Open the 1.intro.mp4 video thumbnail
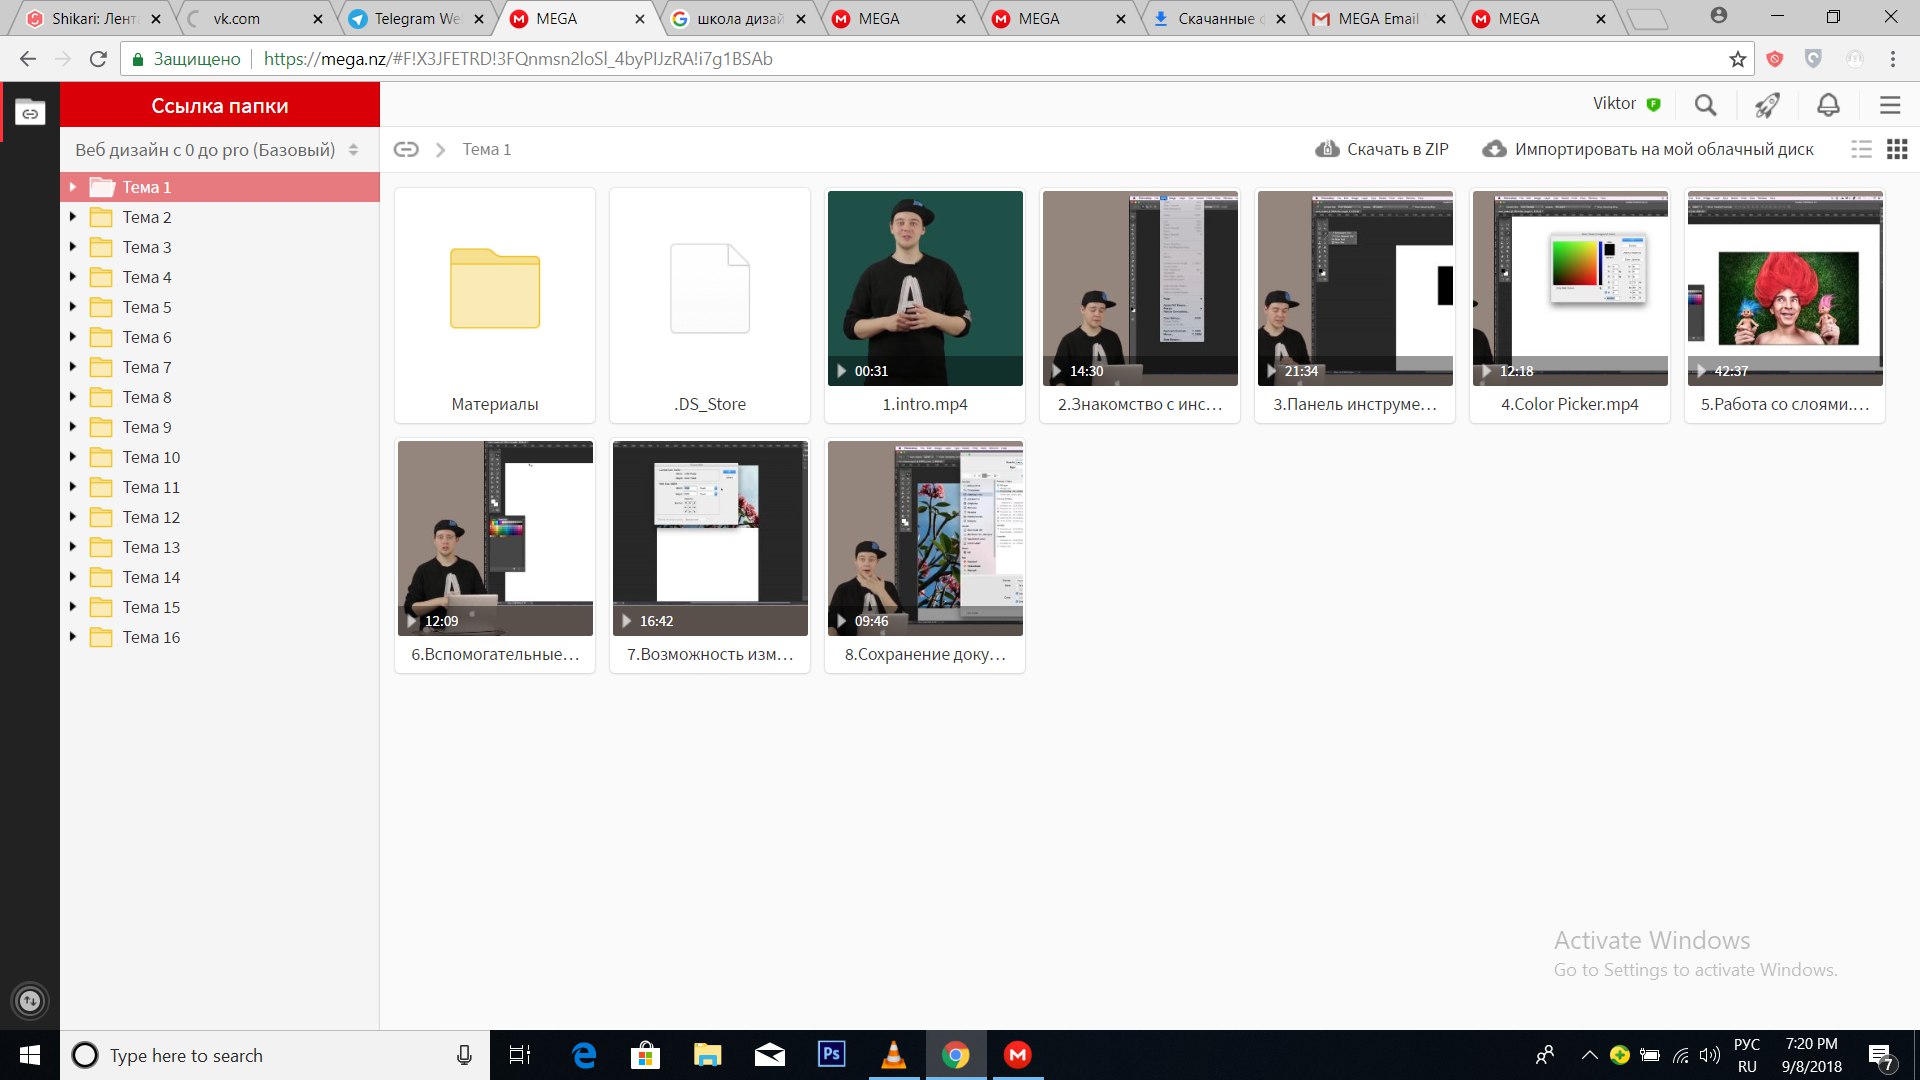 (925, 288)
